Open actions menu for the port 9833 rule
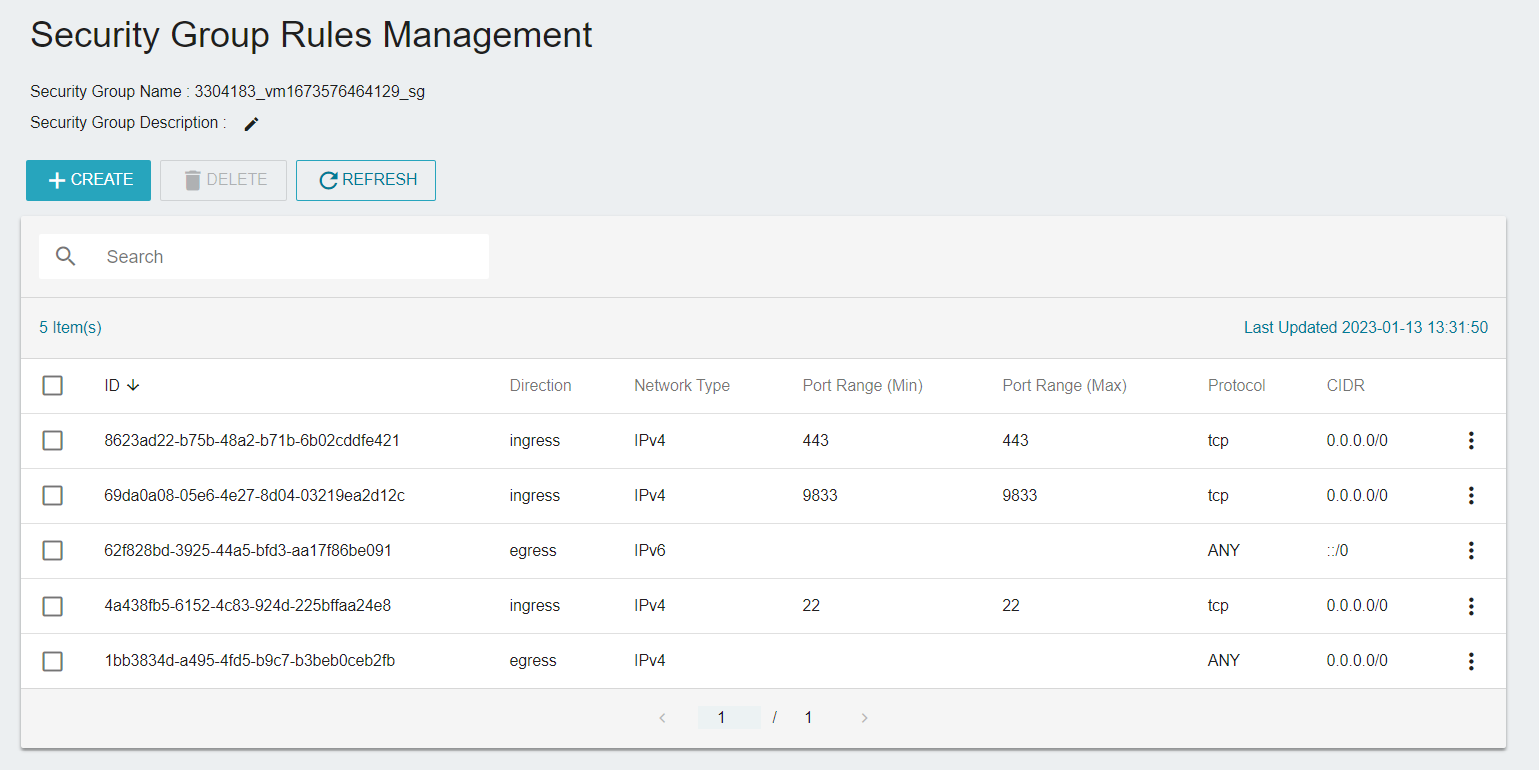 (1470, 496)
